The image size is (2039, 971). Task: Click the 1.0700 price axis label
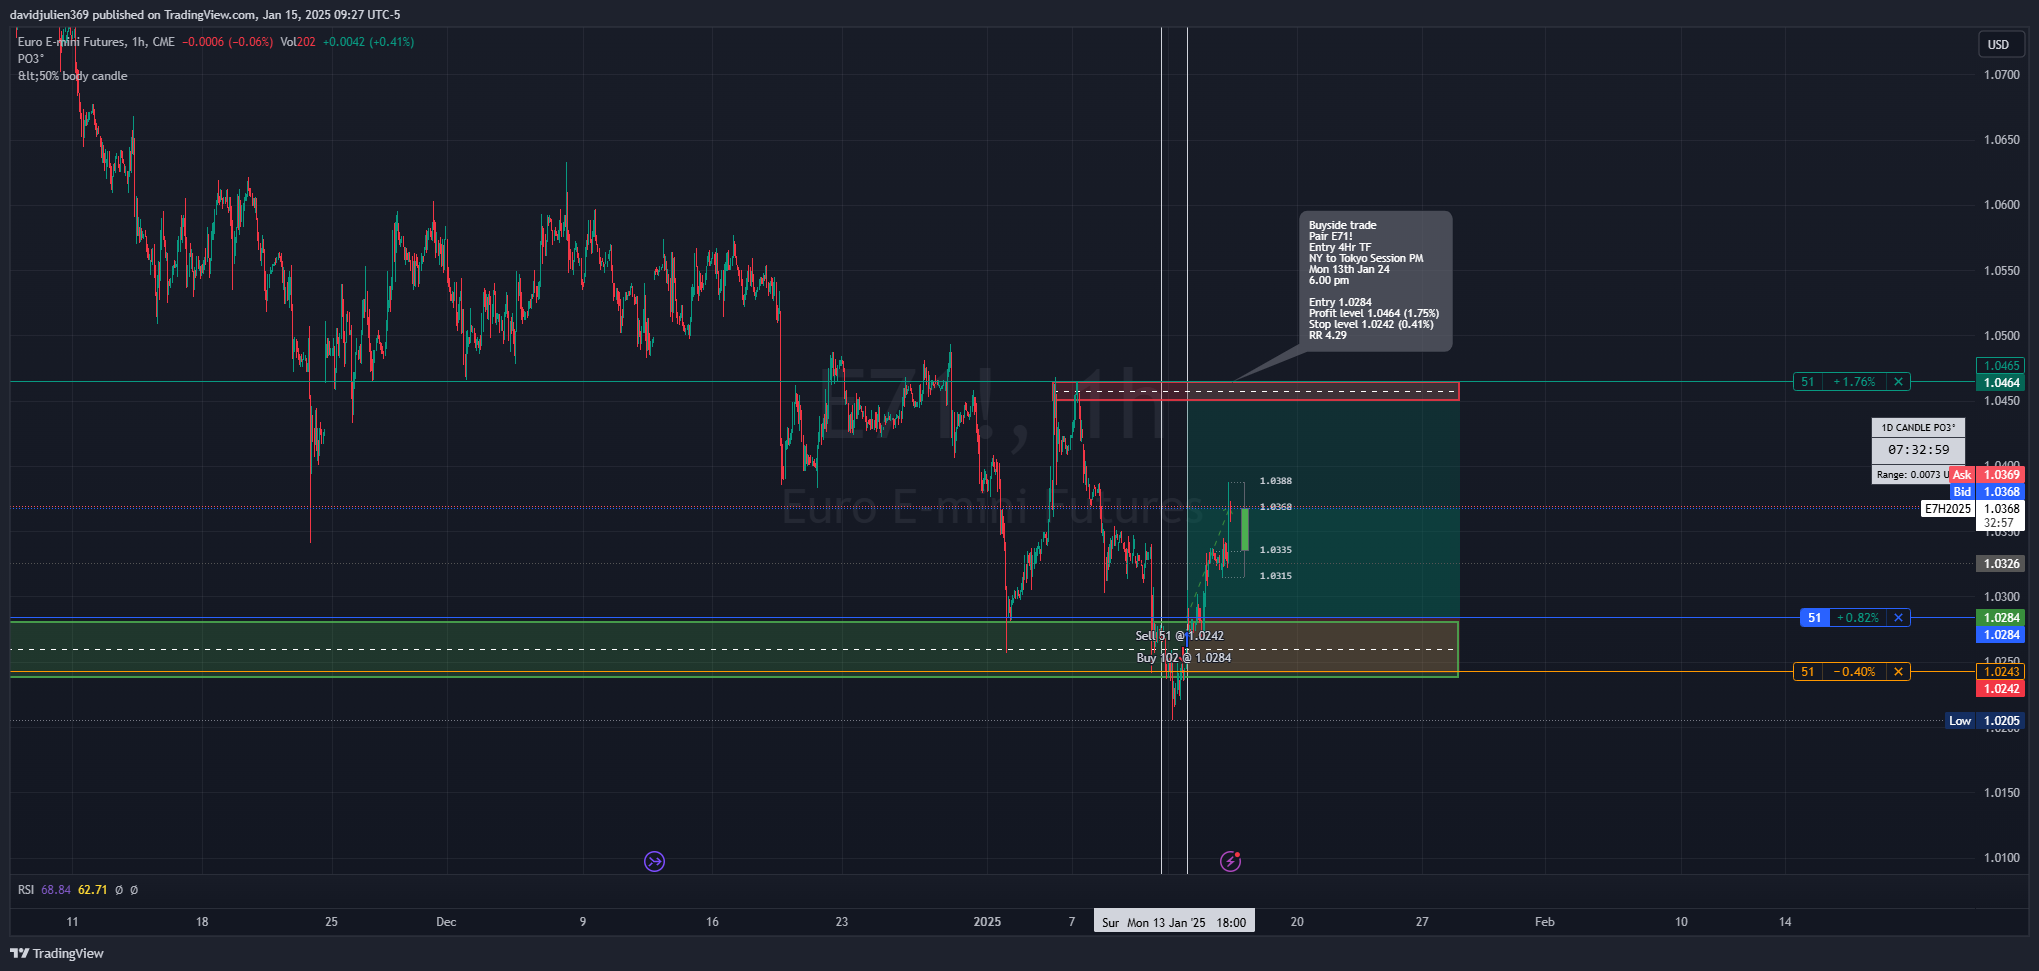click(x=2002, y=75)
